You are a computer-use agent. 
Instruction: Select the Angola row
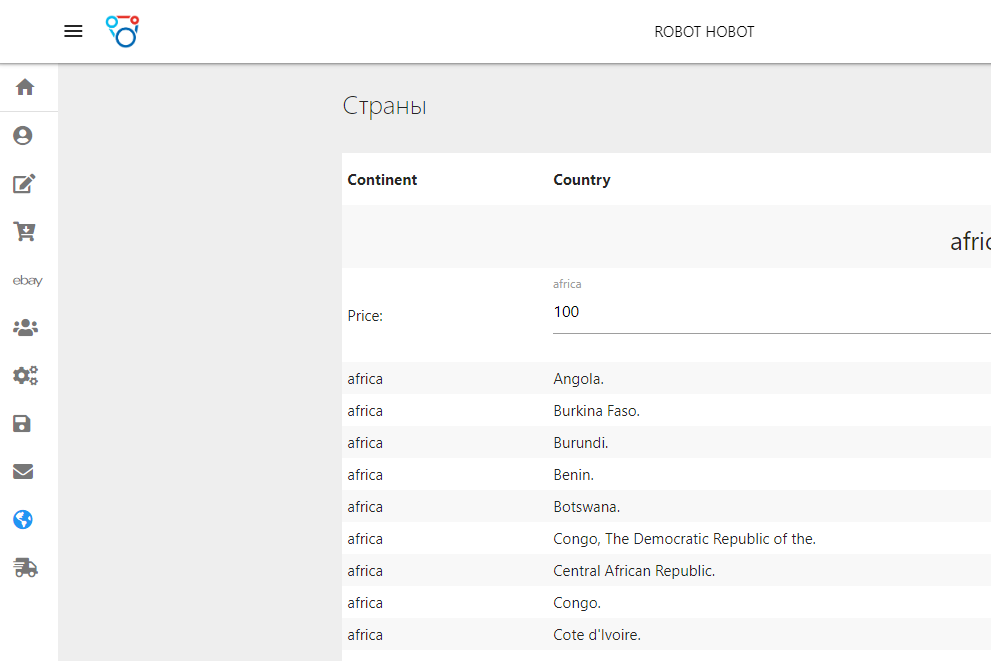tap(578, 379)
